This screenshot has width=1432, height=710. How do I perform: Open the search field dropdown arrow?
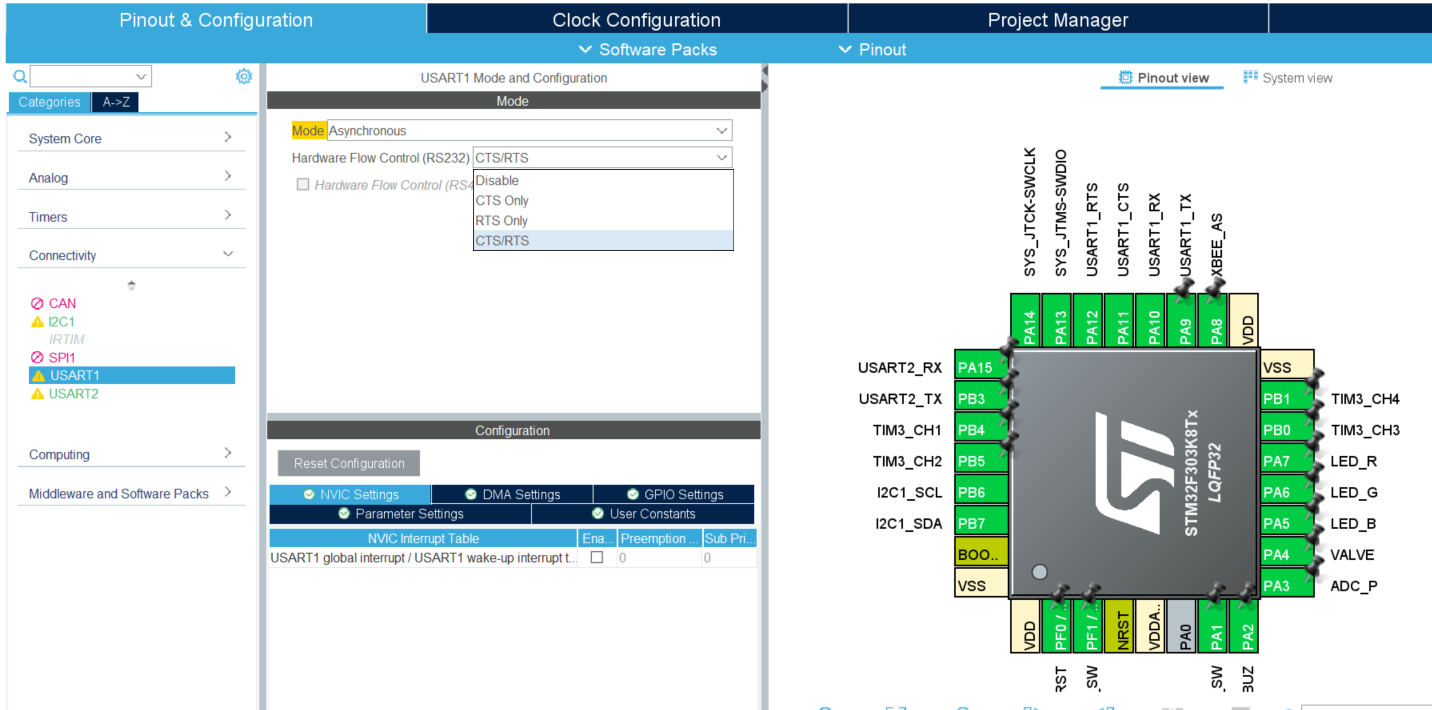click(140, 76)
